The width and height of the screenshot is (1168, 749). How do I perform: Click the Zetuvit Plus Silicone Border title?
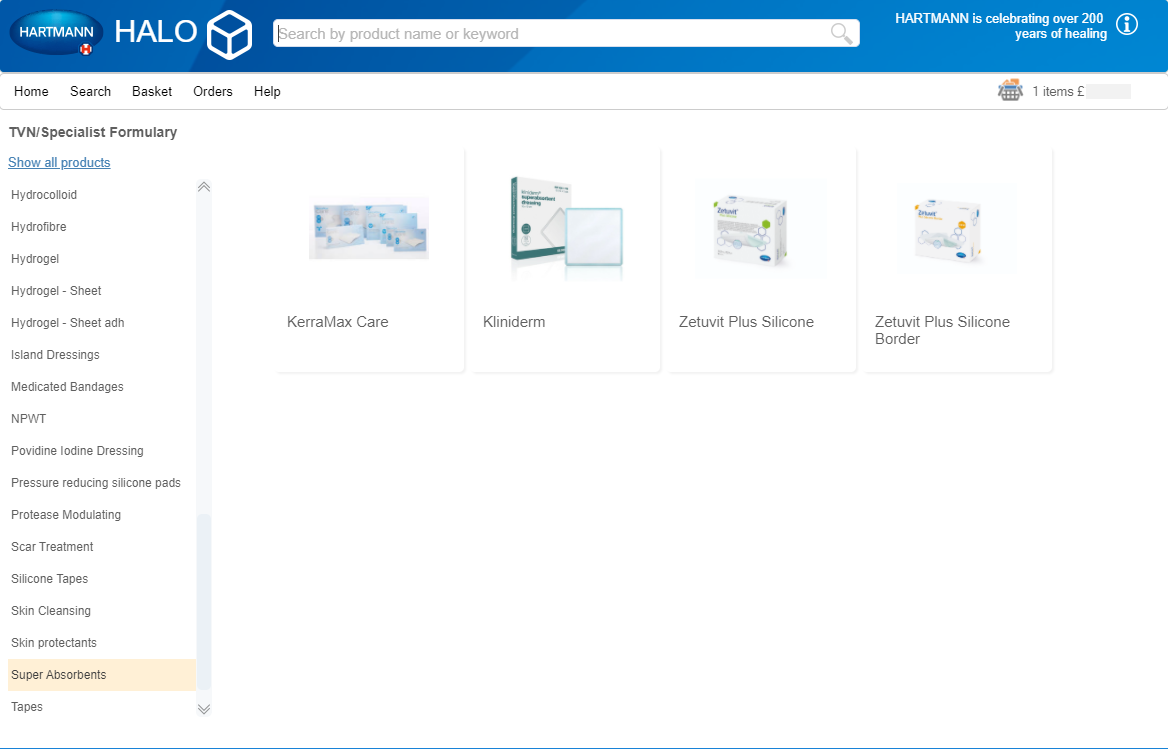click(942, 331)
